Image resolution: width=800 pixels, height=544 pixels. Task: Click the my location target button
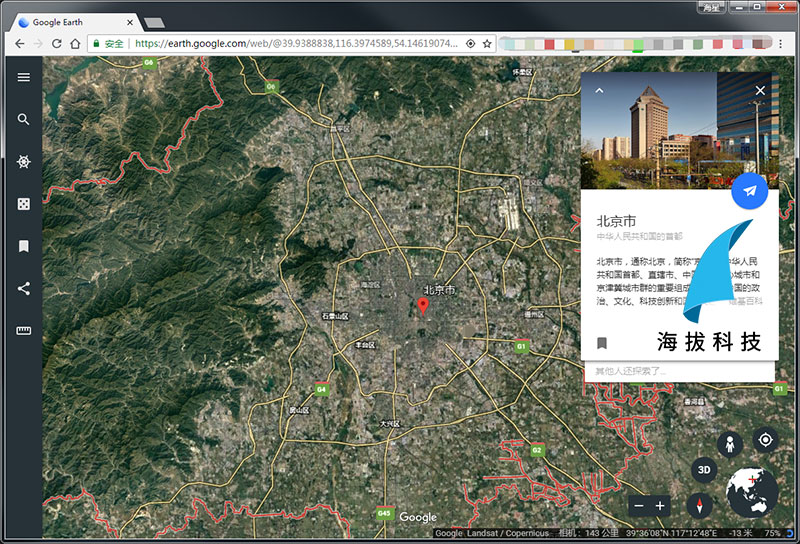click(765, 440)
